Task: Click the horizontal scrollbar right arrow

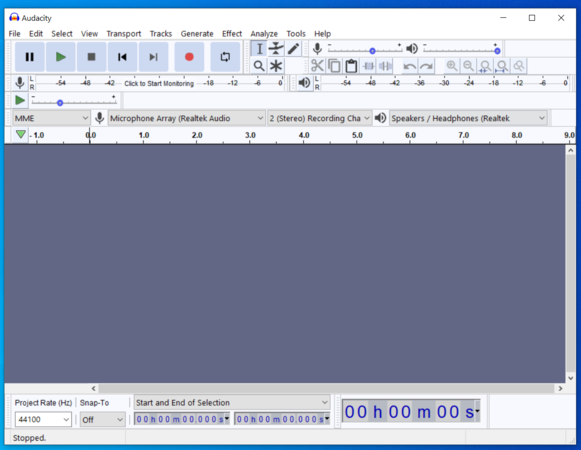Action: [560, 388]
